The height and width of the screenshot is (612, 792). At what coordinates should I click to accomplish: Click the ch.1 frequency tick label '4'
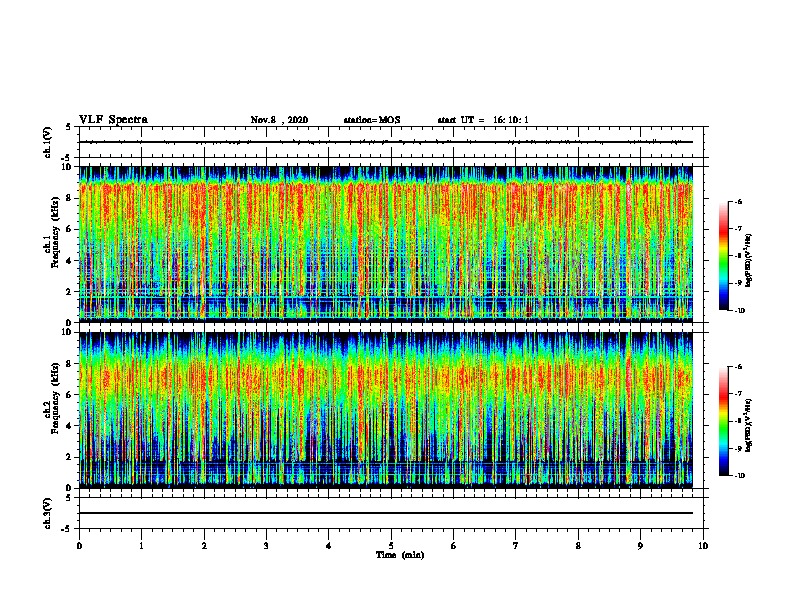point(69,261)
